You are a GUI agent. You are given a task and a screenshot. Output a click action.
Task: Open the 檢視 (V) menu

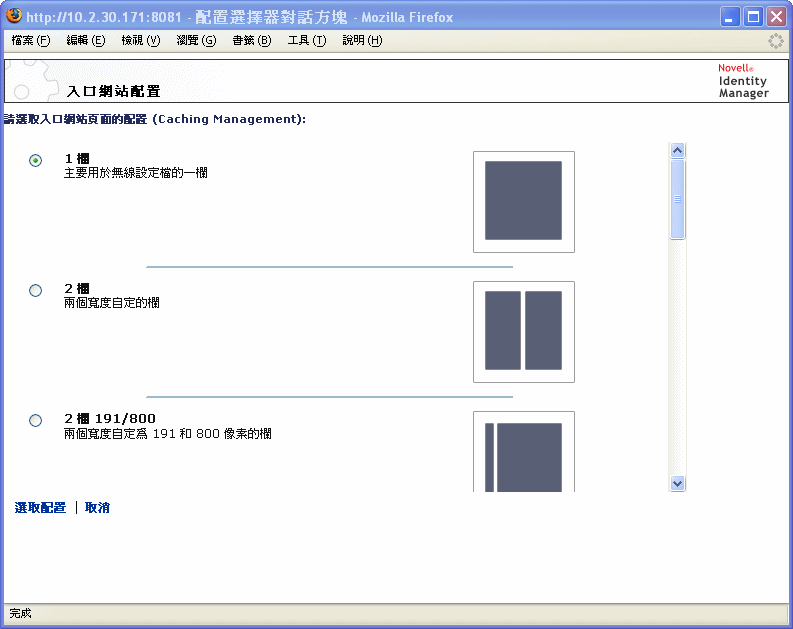141,40
